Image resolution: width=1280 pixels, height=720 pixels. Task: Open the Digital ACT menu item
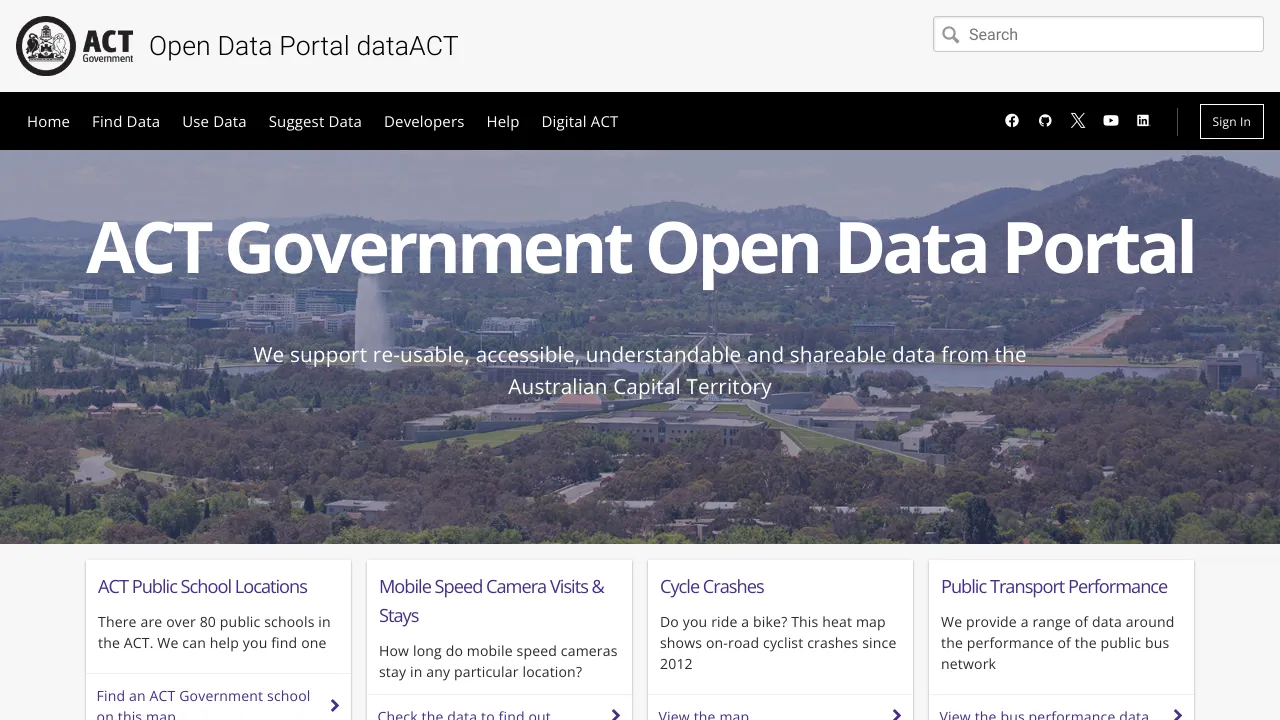tap(580, 122)
